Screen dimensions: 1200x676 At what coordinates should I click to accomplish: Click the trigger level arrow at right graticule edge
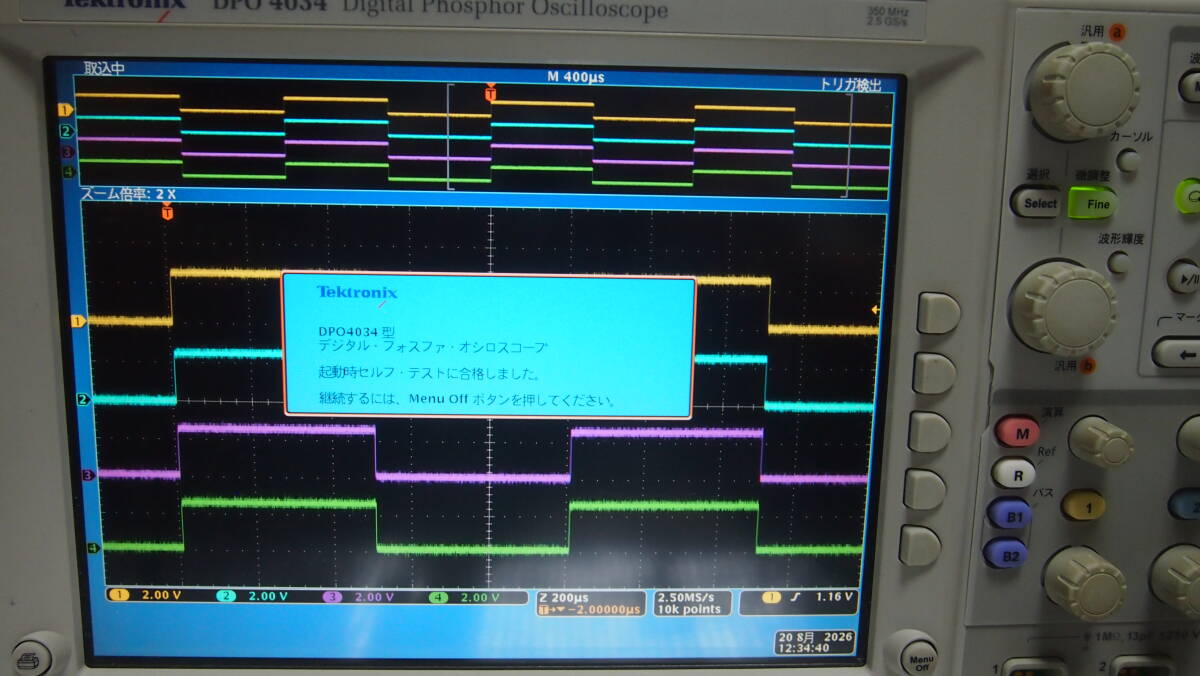pyautogui.click(x=877, y=310)
